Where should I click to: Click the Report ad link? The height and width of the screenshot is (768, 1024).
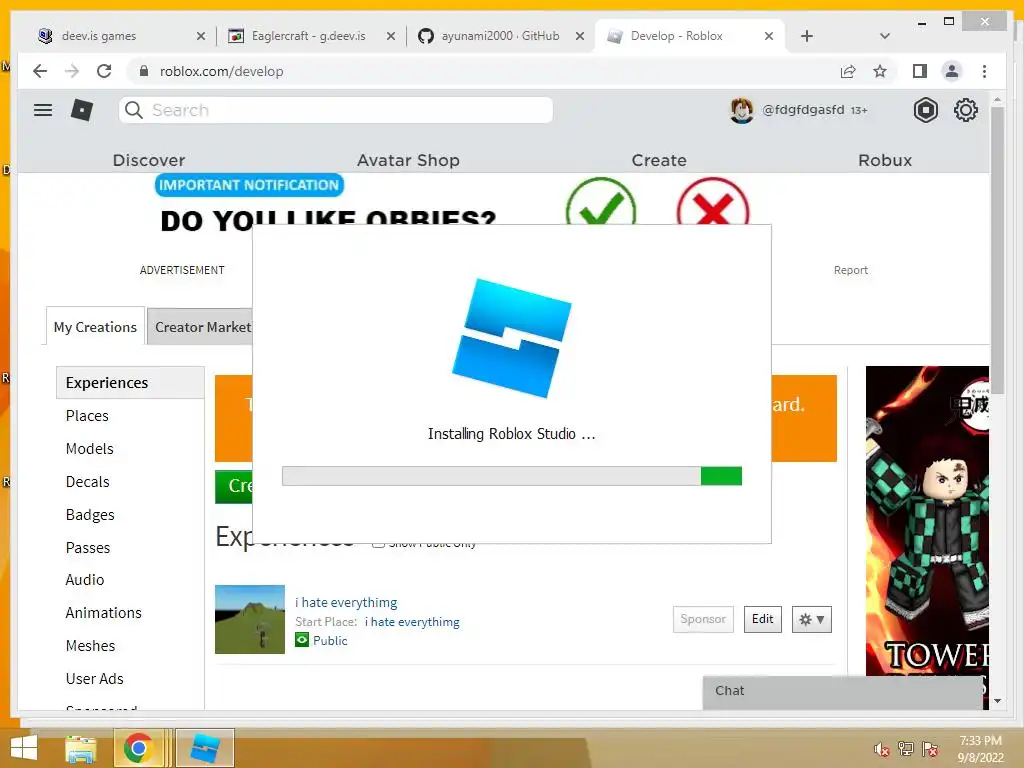coord(850,270)
